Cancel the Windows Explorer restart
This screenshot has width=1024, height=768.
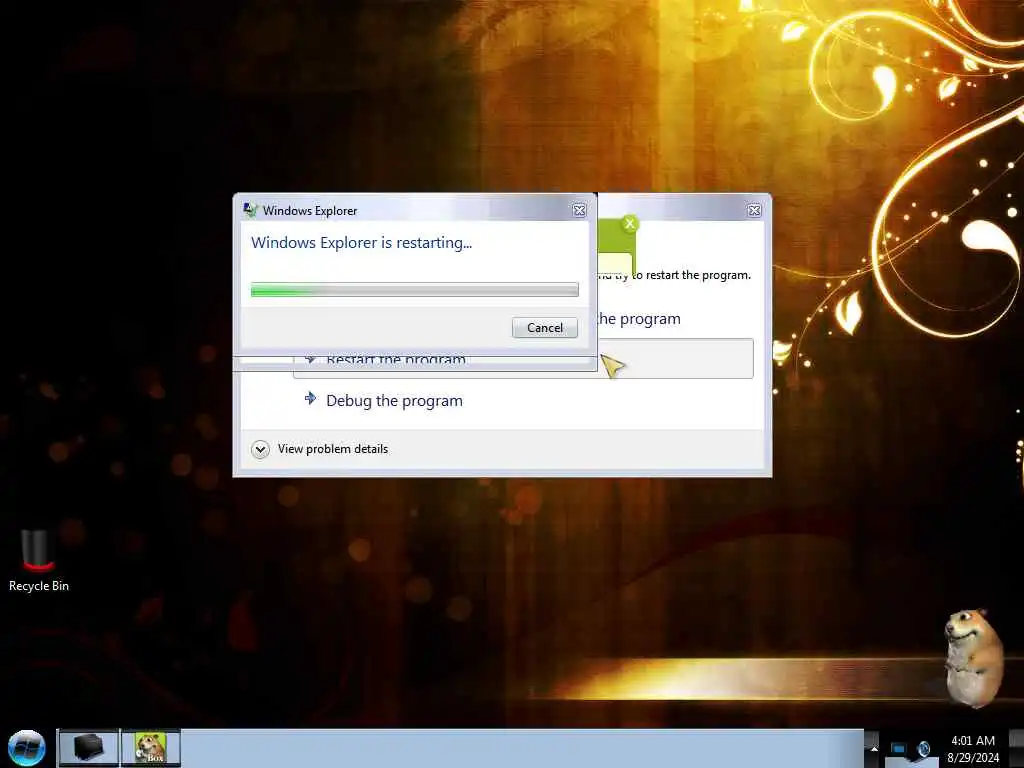click(x=545, y=328)
